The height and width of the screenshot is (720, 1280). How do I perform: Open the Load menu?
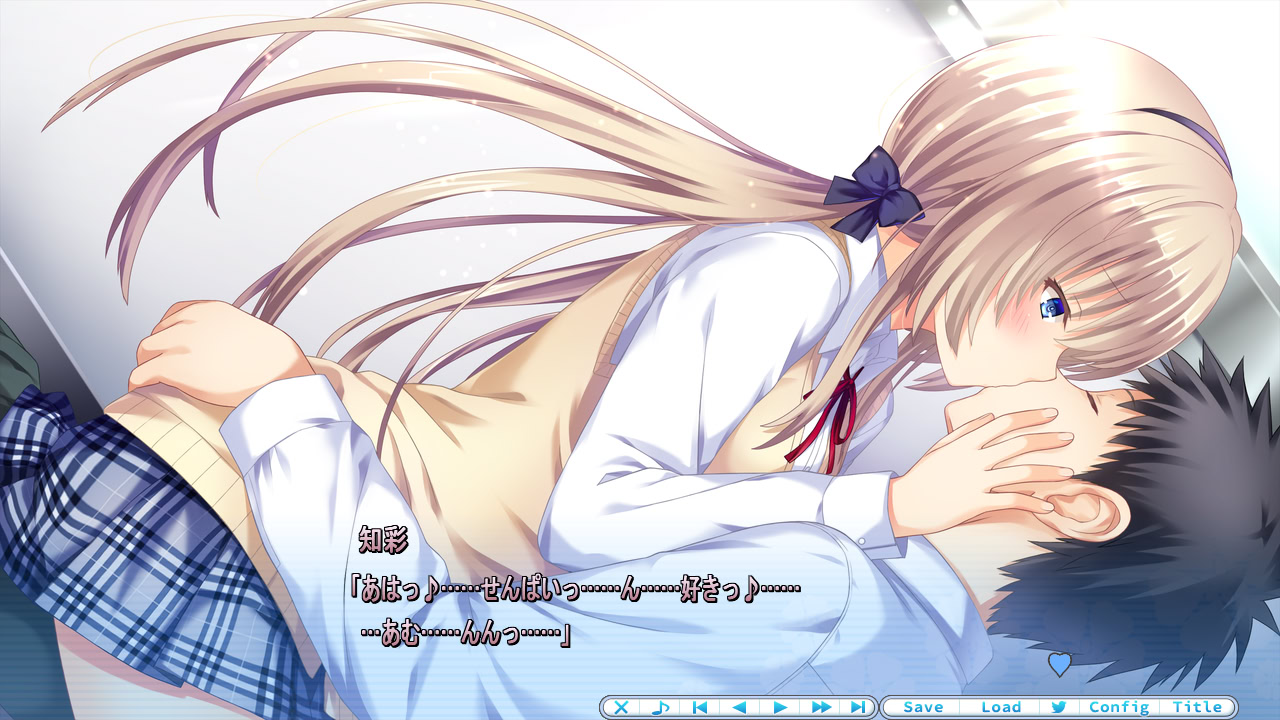click(x=1001, y=707)
